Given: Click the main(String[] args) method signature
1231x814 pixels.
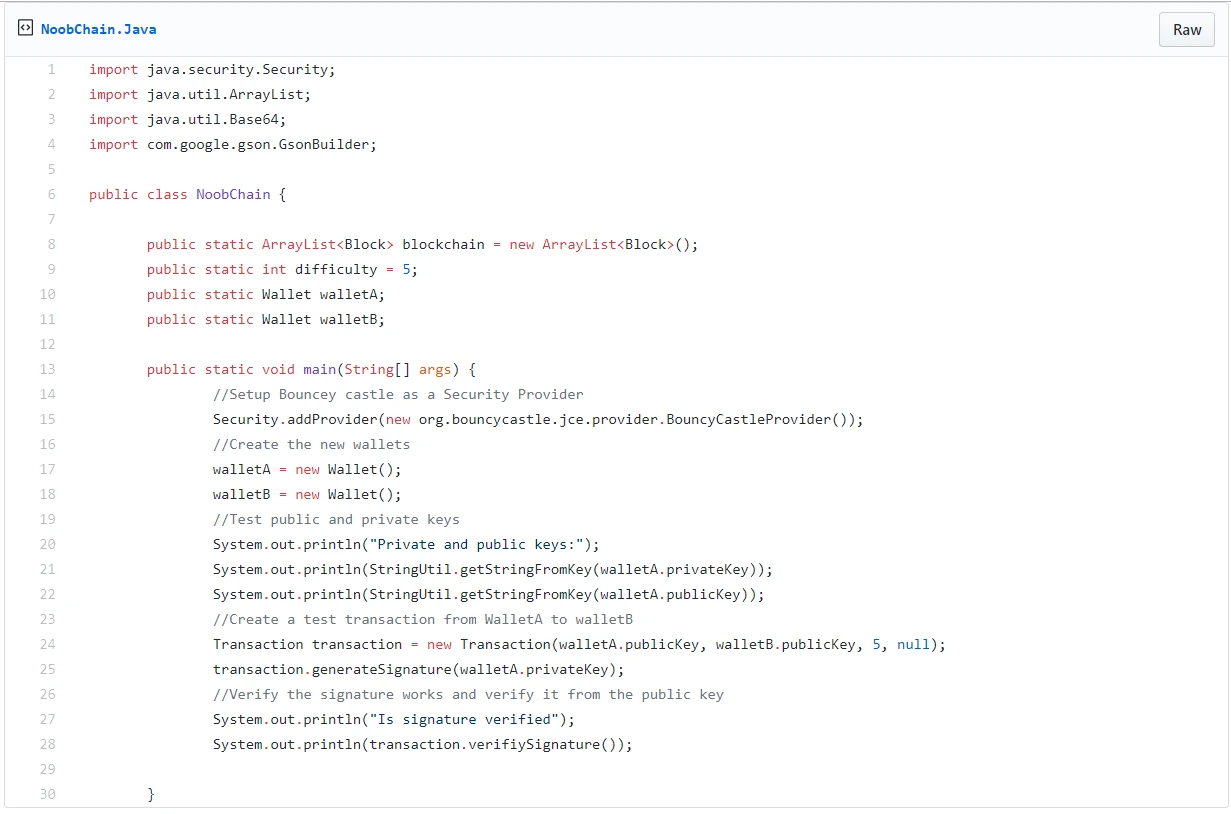Looking at the screenshot, I should tap(311, 369).
